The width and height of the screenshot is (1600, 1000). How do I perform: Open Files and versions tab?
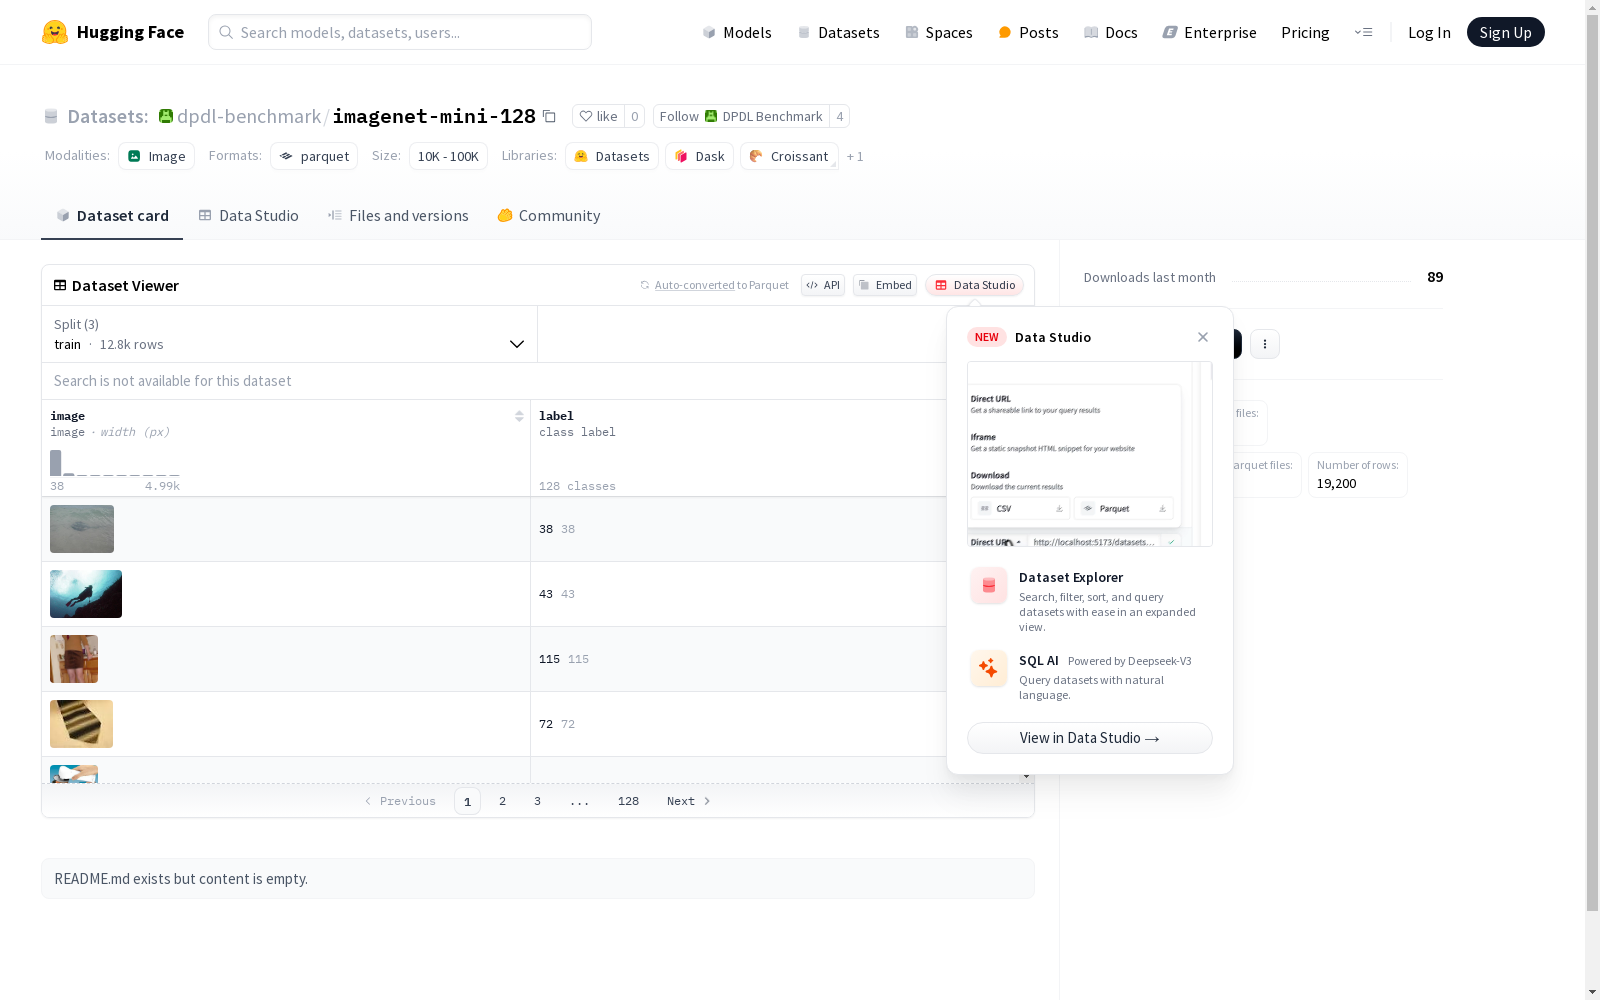(x=398, y=216)
